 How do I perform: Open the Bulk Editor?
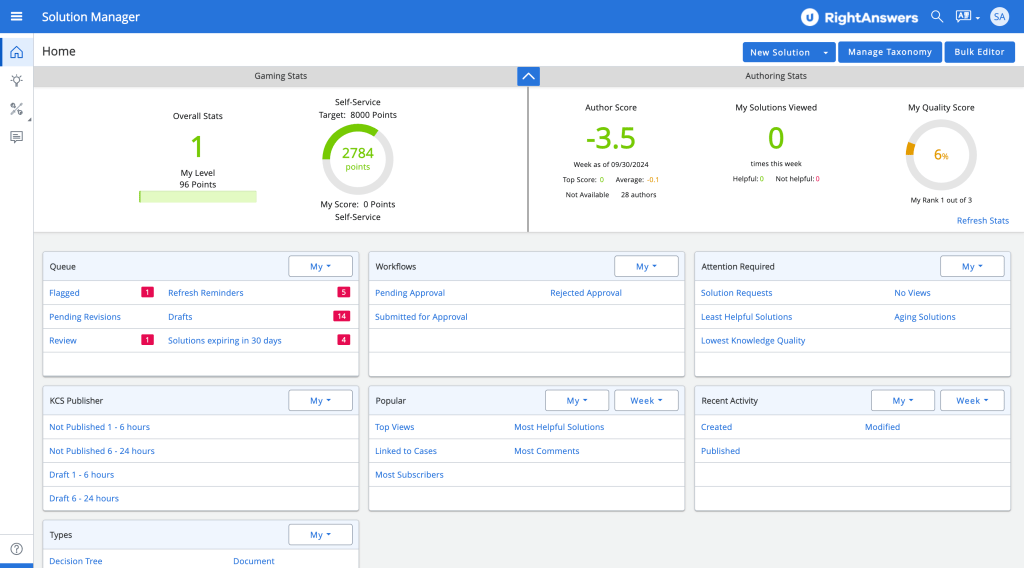pyautogui.click(x=979, y=52)
